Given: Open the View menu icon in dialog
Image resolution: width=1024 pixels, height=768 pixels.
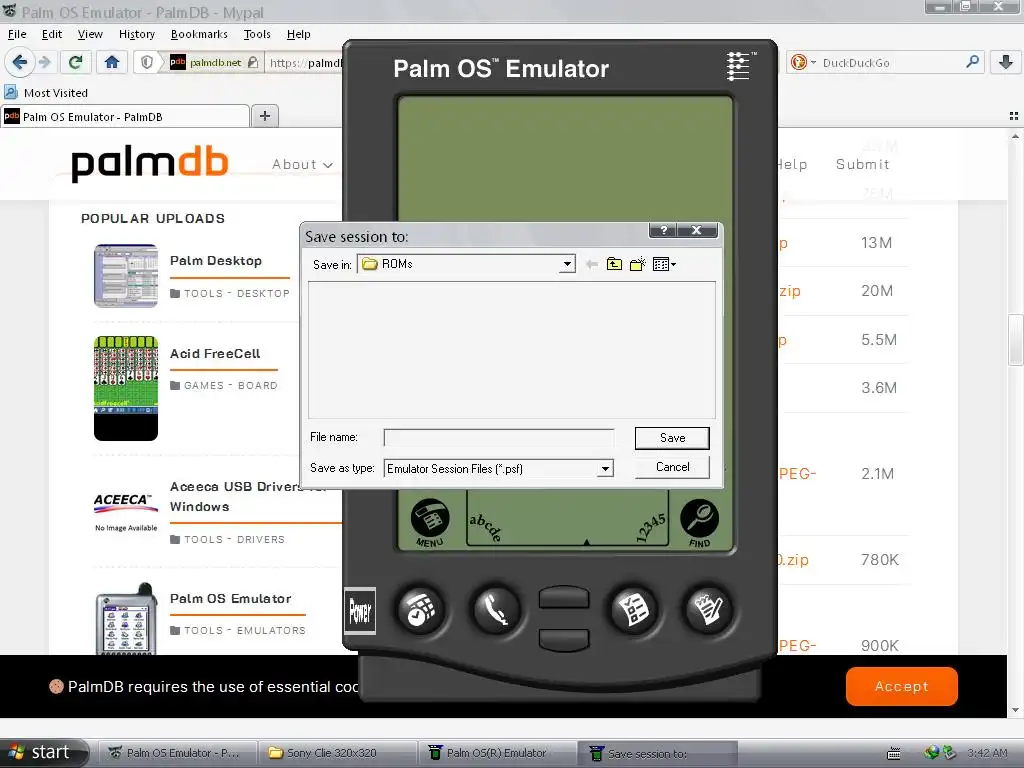Looking at the screenshot, I should pyautogui.click(x=664, y=264).
